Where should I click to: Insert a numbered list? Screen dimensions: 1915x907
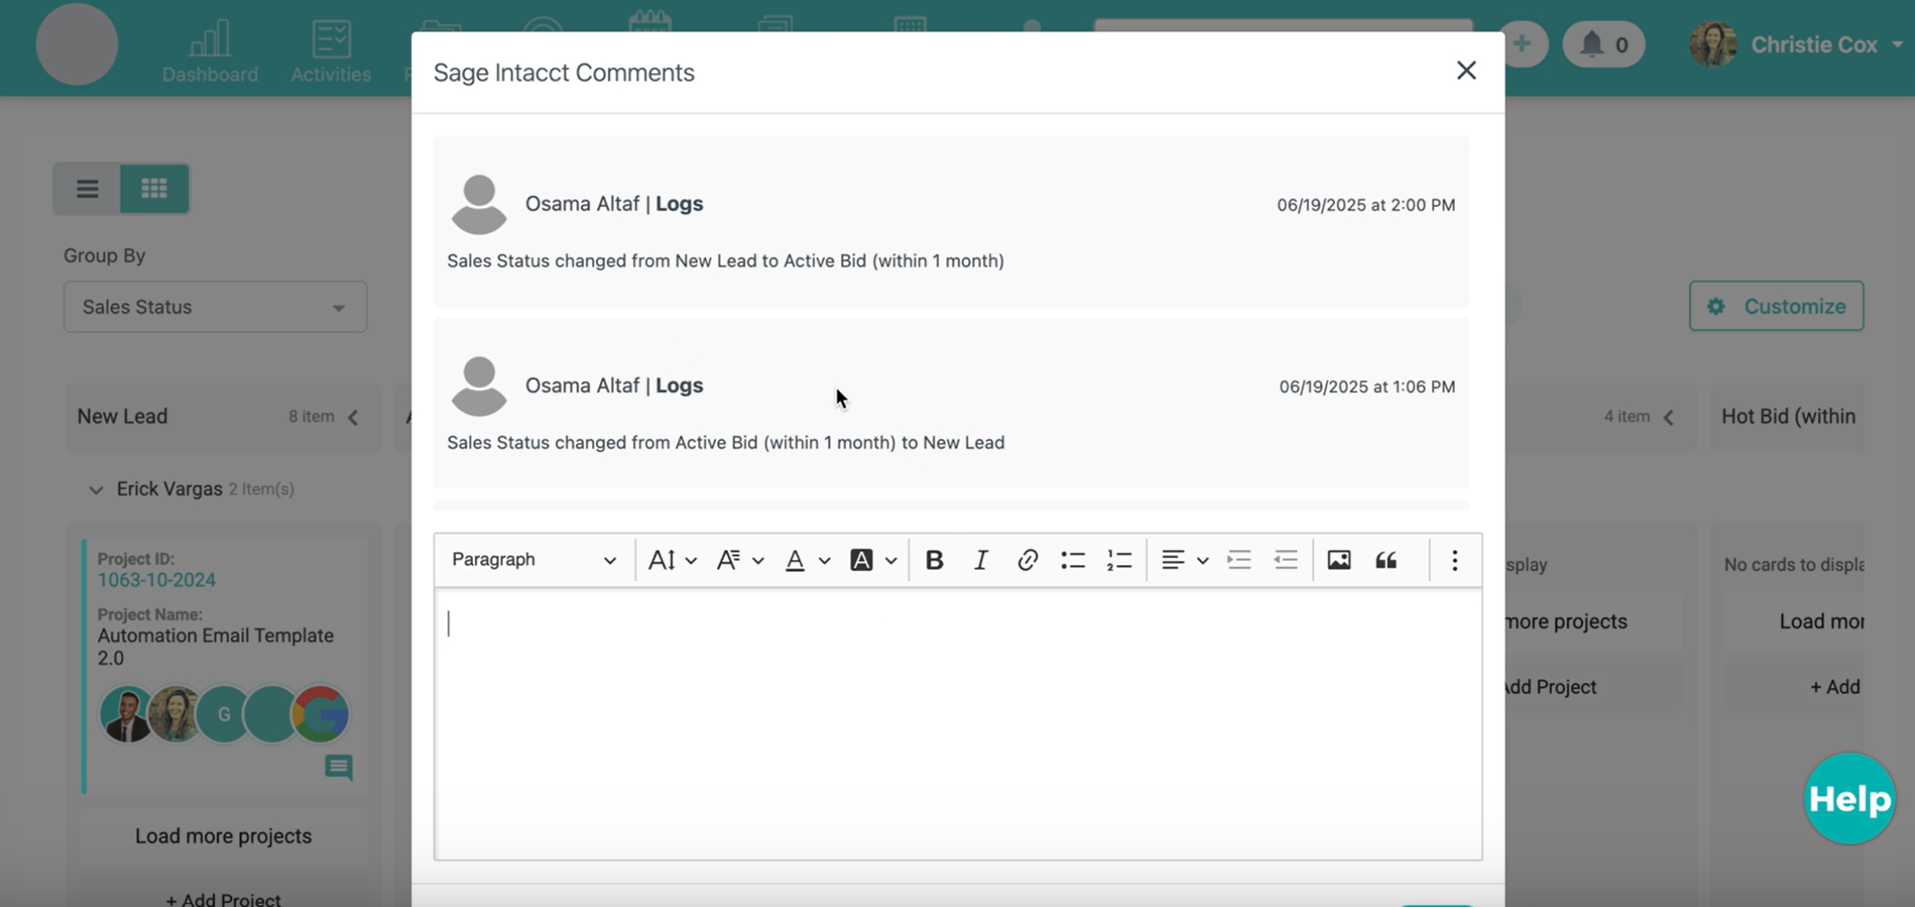(x=1119, y=560)
